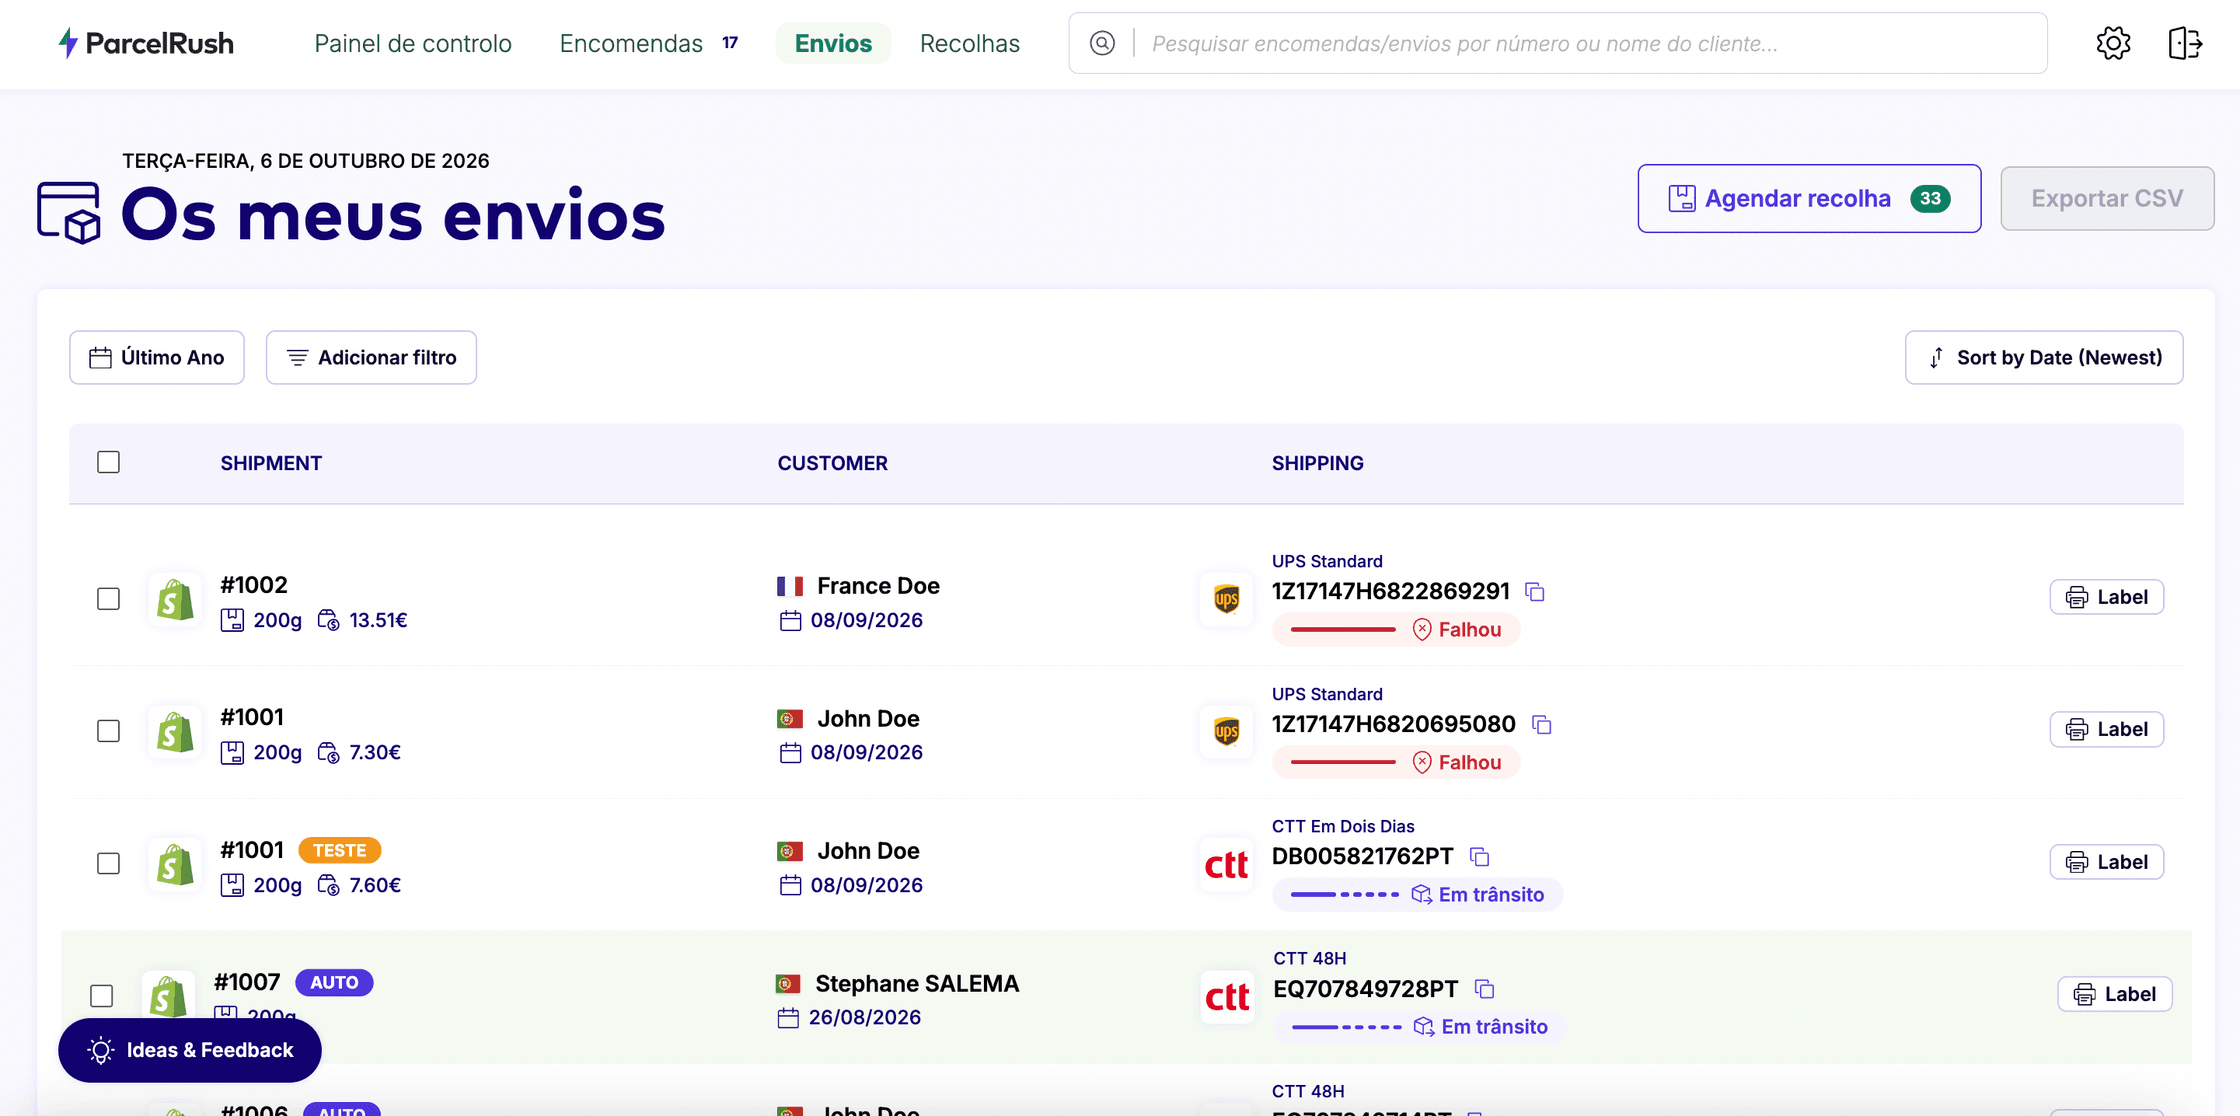Open the Encomendas tab
2240x1116 pixels.
[x=649, y=43]
